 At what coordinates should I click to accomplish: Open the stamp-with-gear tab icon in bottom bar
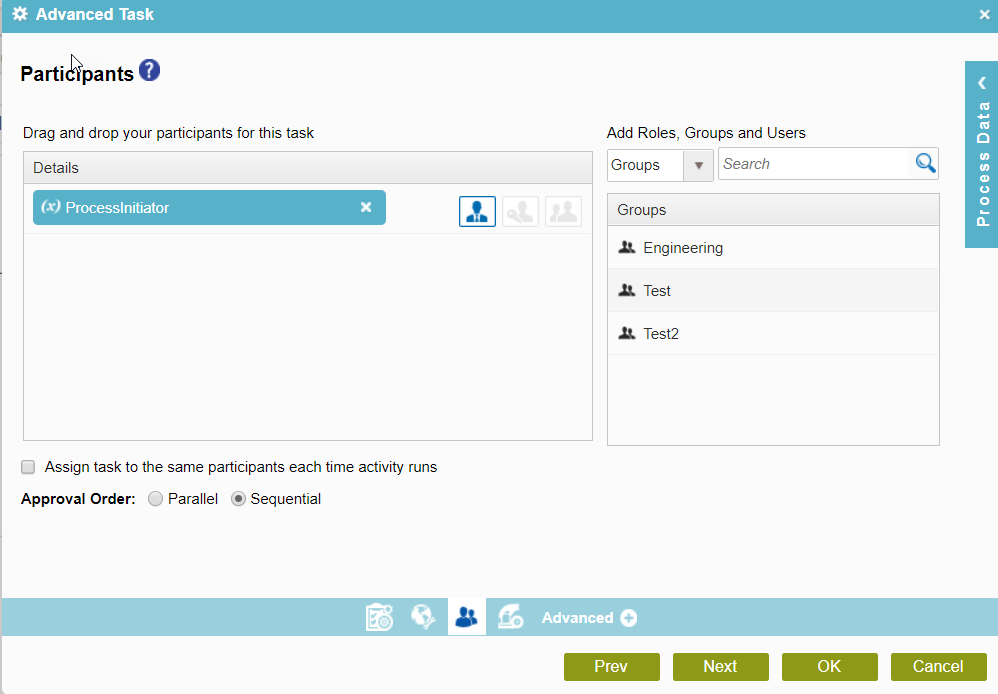(x=511, y=618)
